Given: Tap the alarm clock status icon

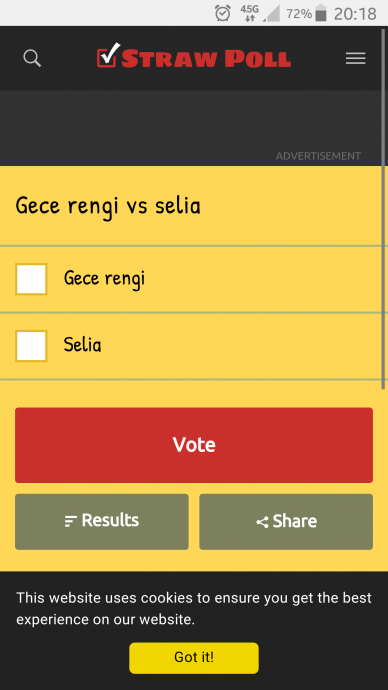Looking at the screenshot, I should point(223,13).
